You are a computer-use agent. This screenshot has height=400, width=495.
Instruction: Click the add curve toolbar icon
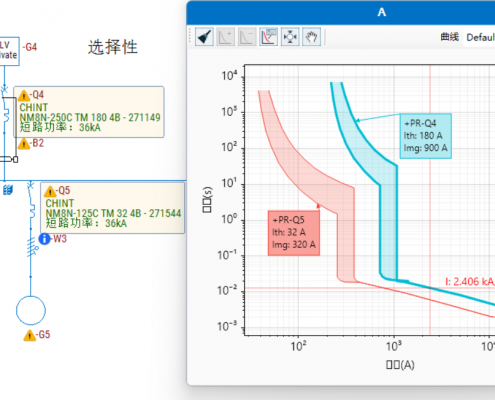(x=226, y=37)
